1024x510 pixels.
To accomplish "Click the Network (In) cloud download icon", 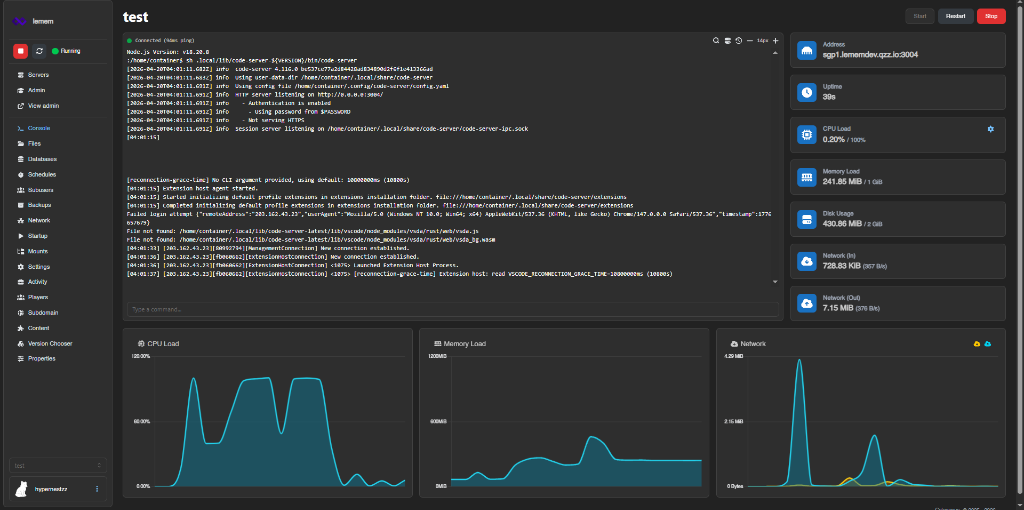I will pos(807,262).
